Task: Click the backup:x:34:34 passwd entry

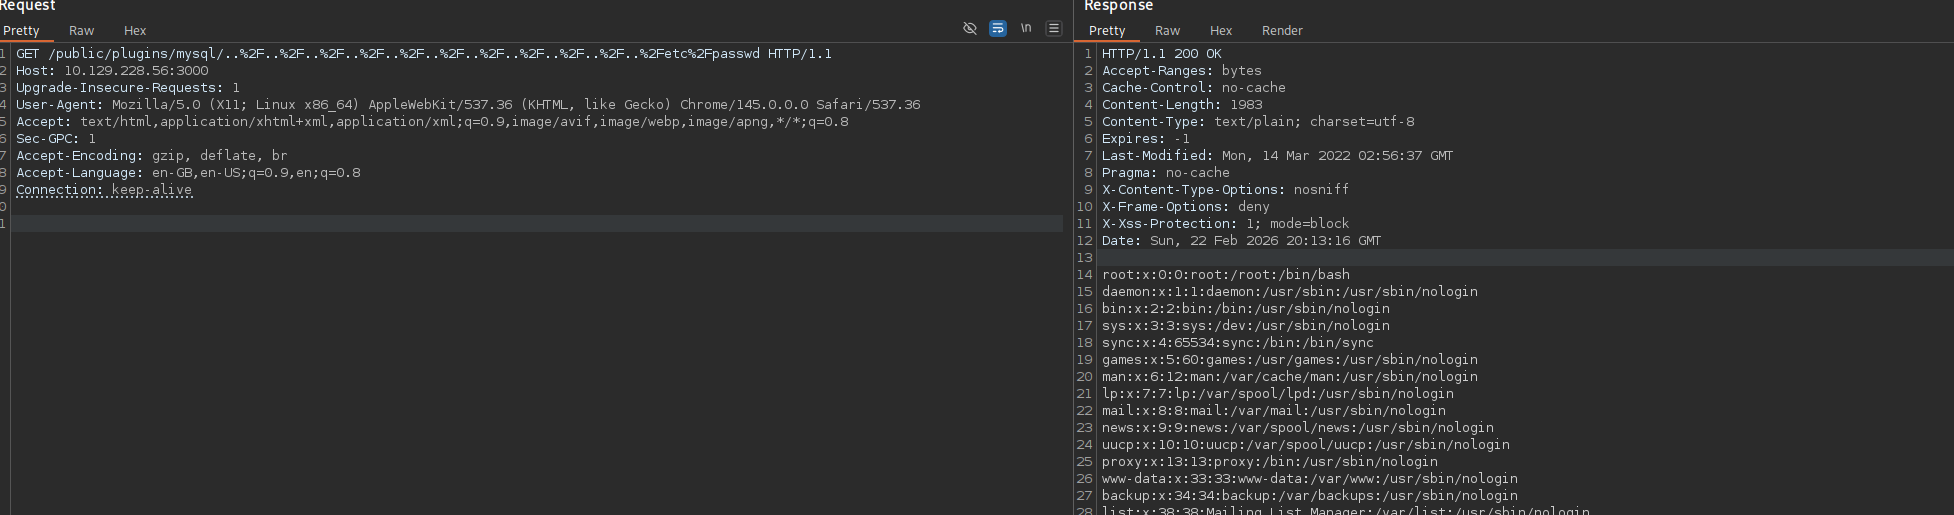Action: pos(1310,496)
